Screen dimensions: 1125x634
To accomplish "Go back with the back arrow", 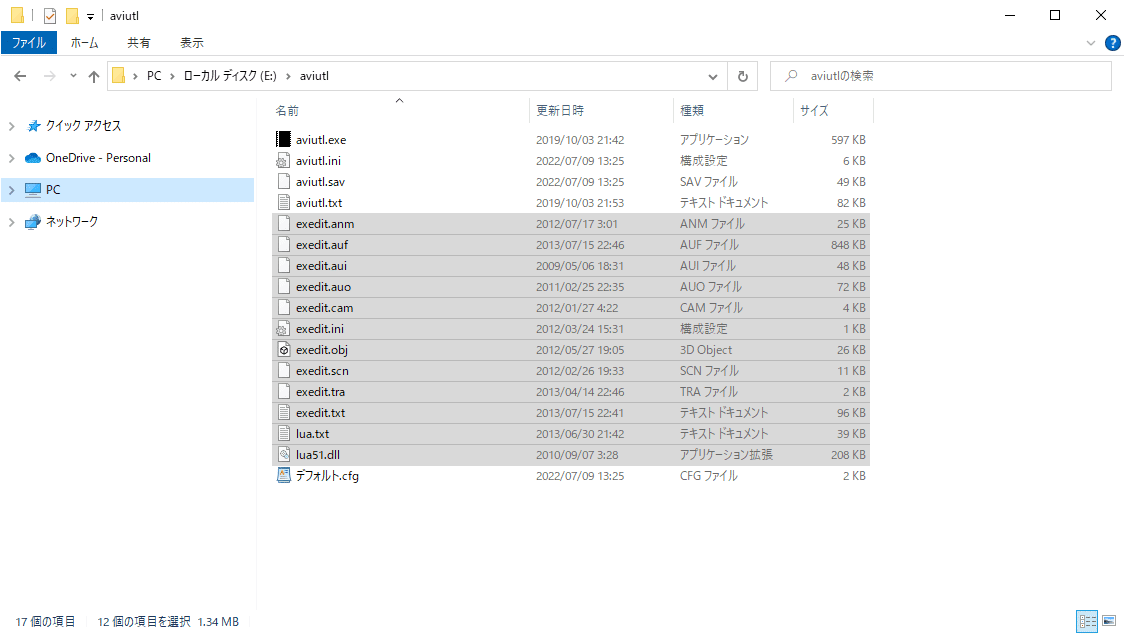I will 20,76.
